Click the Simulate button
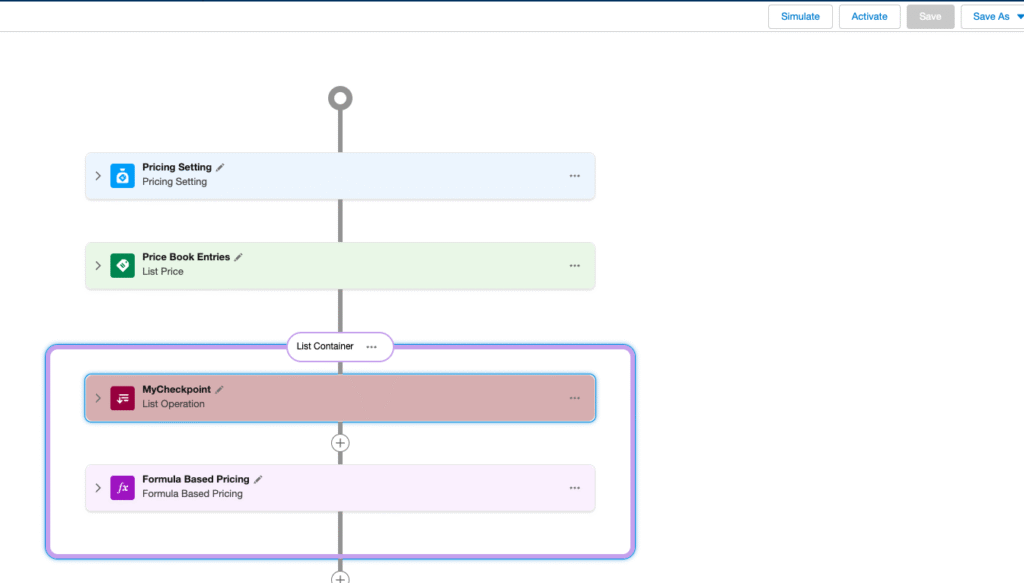 800,17
